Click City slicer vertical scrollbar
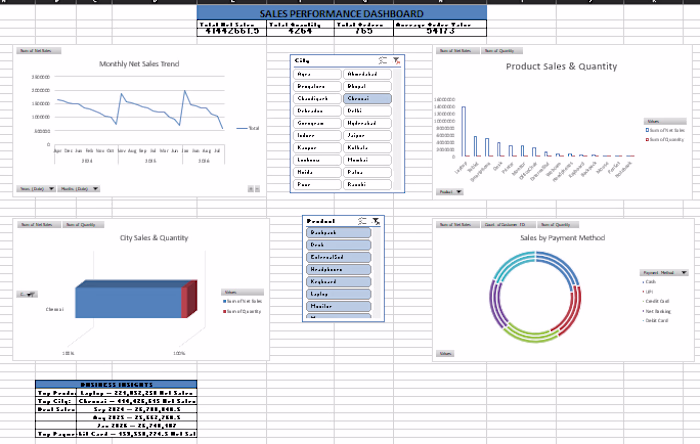Viewport: 700px width, 444px height. click(x=396, y=129)
